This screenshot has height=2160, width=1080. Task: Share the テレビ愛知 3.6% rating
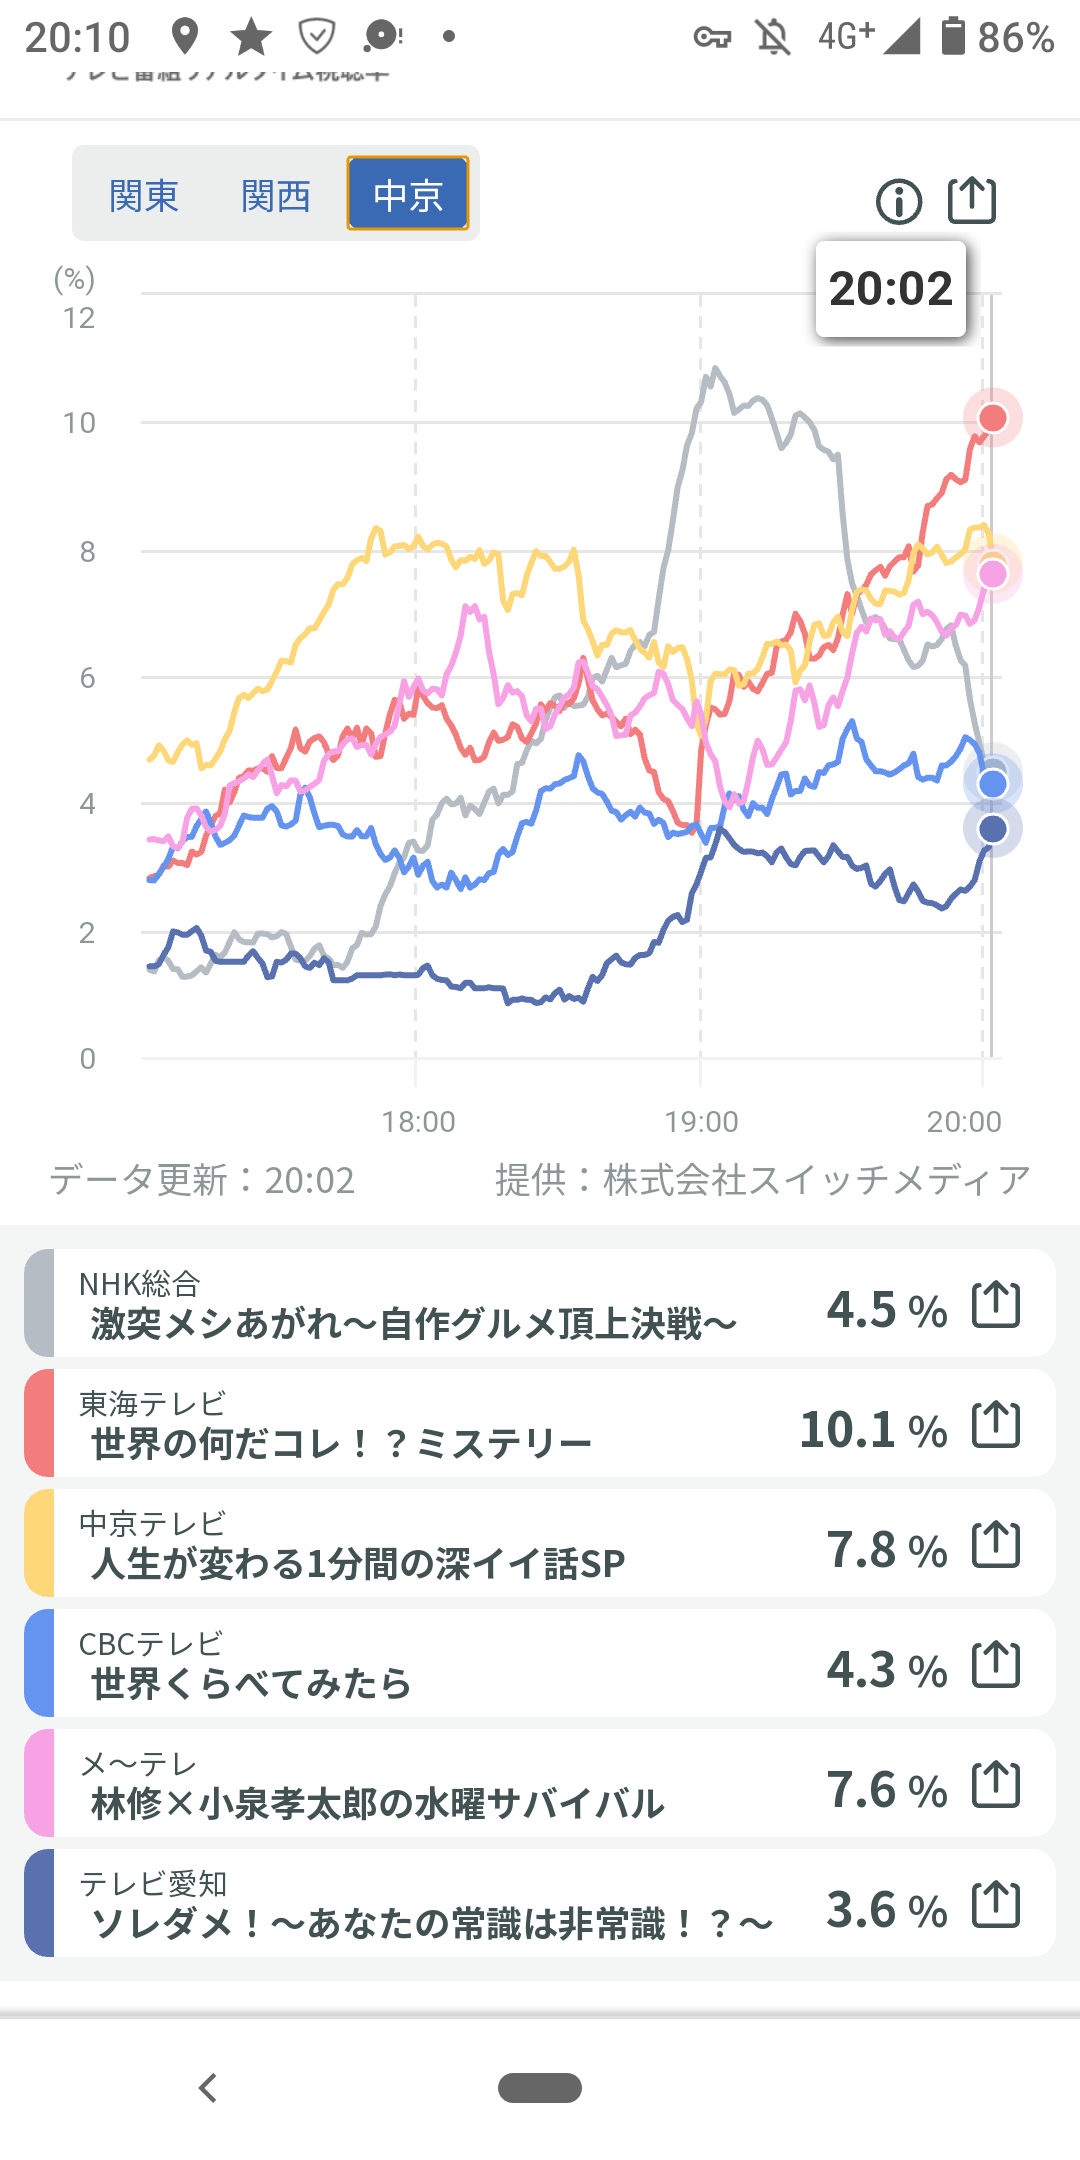tap(996, 1905)
